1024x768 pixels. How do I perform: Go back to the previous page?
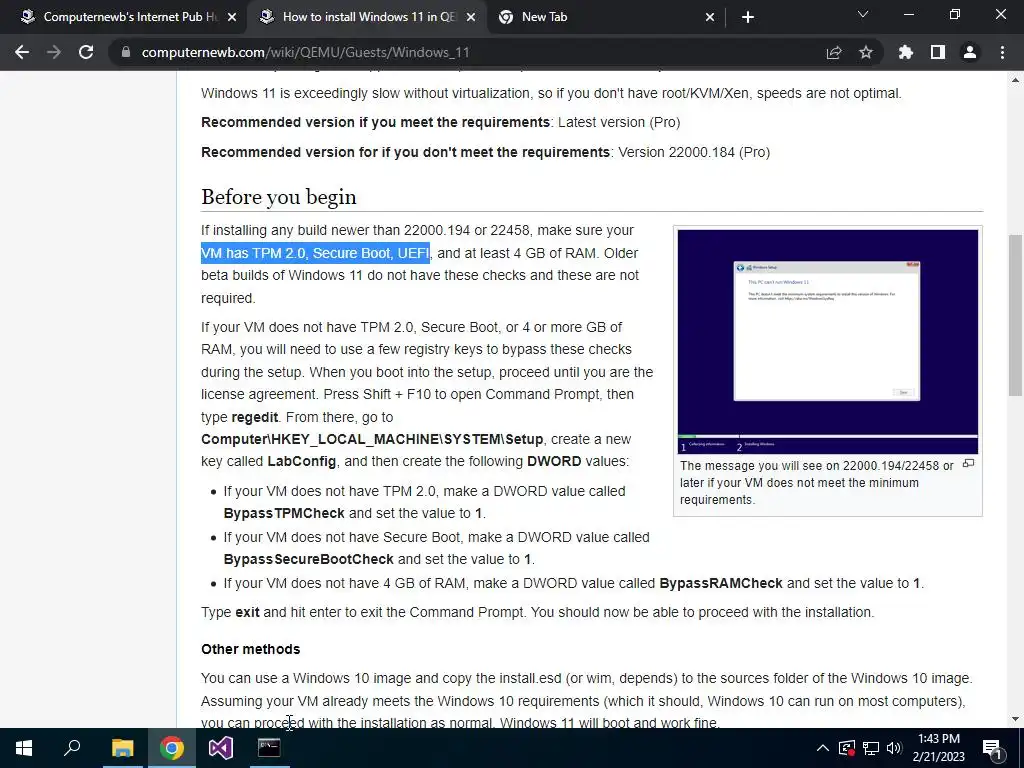[x=22, y=52]
